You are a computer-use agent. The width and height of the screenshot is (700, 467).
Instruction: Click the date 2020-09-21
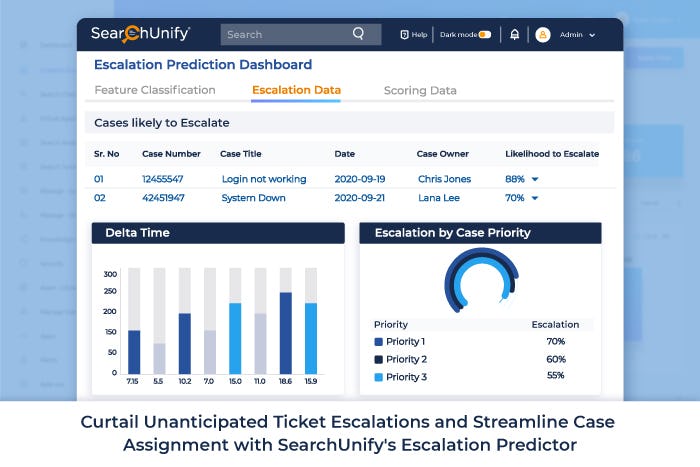tap(359, 198)
